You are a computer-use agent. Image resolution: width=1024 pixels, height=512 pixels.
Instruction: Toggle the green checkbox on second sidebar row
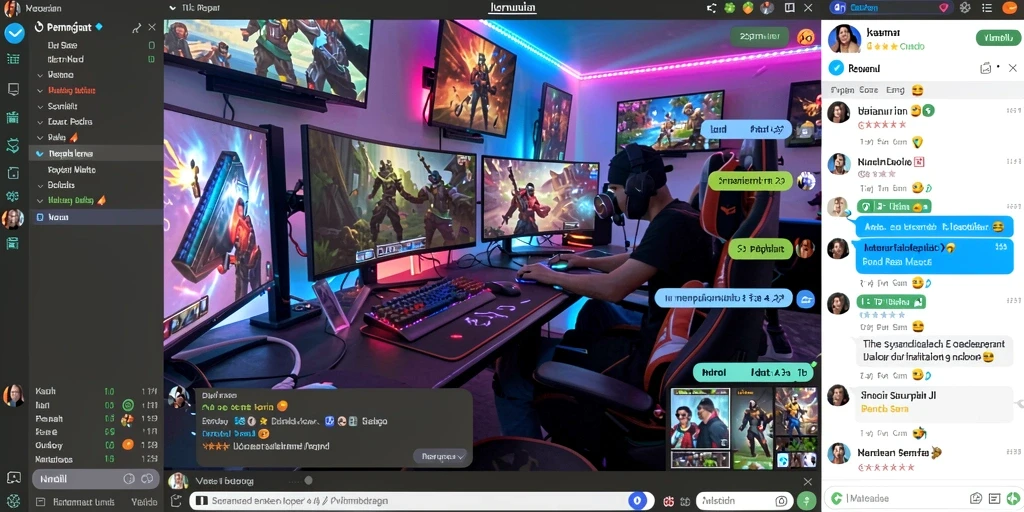152,59
